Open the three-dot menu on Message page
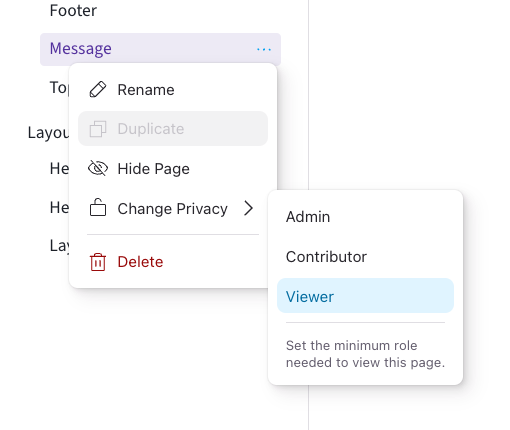Viewport: 510px width, 430px height. tap(264, 49)
